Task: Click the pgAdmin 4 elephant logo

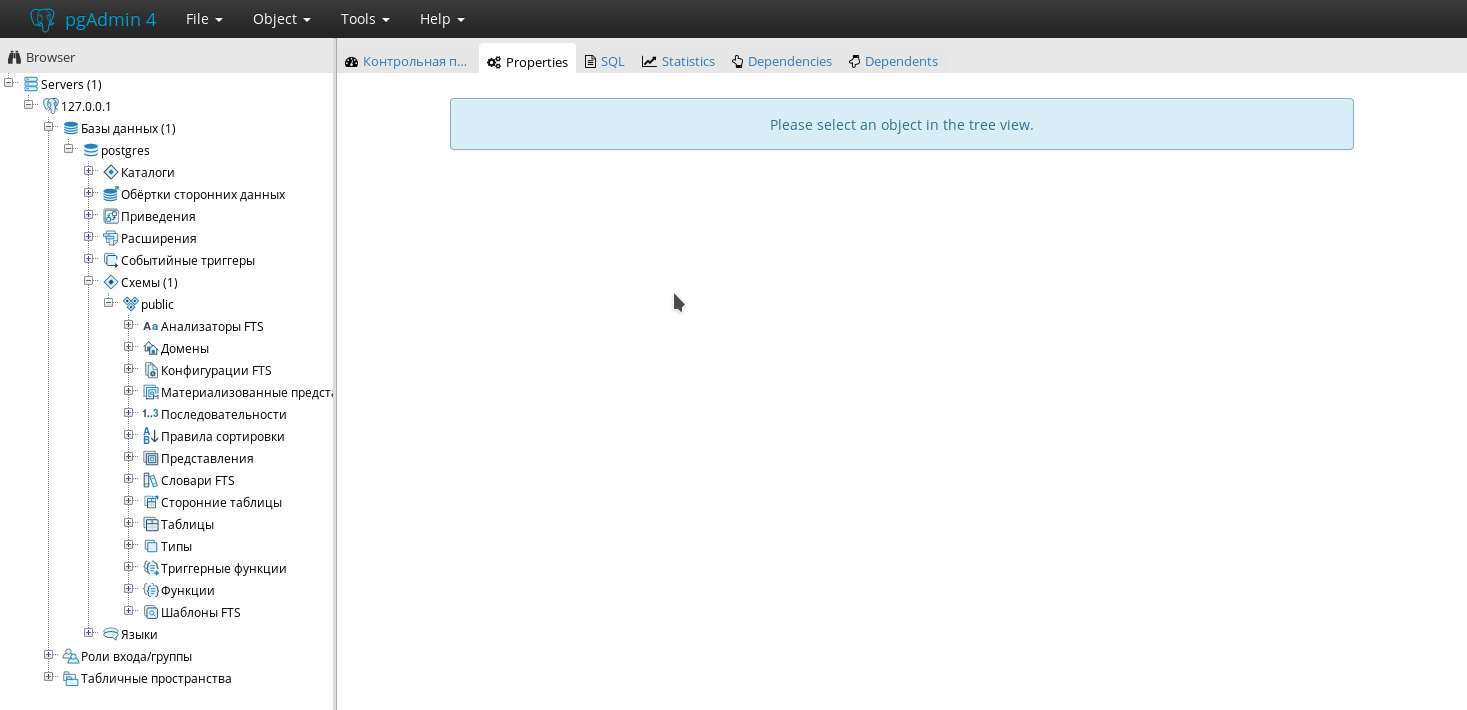Action: (x=42, y=19)
